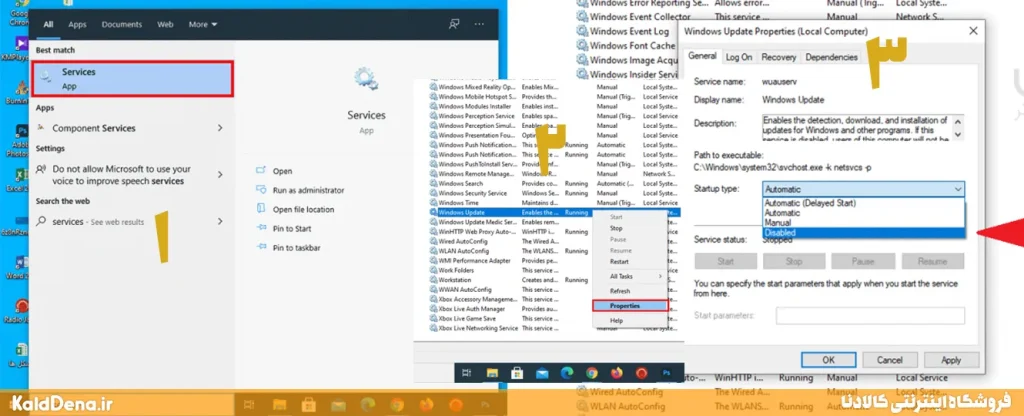Expand the services web results arrow
Screen dimensions: 1024x416
219,221
